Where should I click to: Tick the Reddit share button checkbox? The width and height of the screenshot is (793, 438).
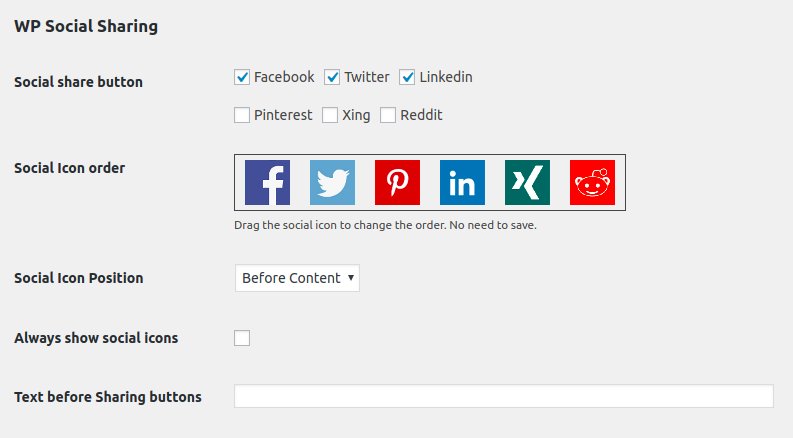389,115
